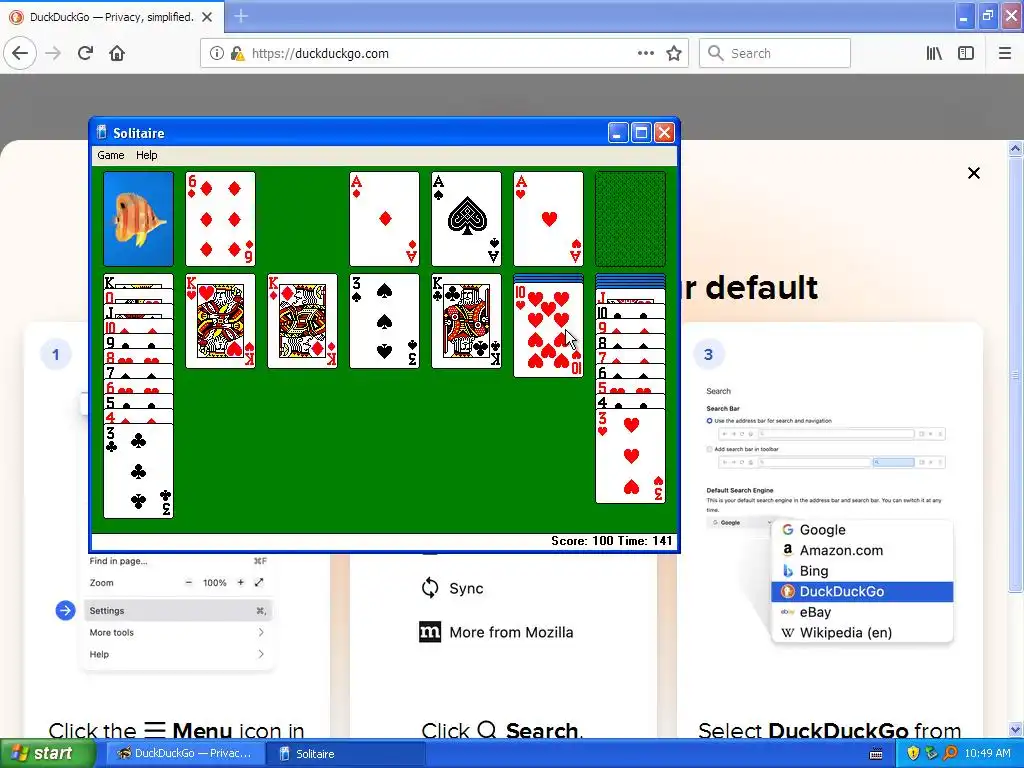1024x768 pixels.
Task: Click the page vertical scrollbar up arrow
Action: click(1016, 150)
